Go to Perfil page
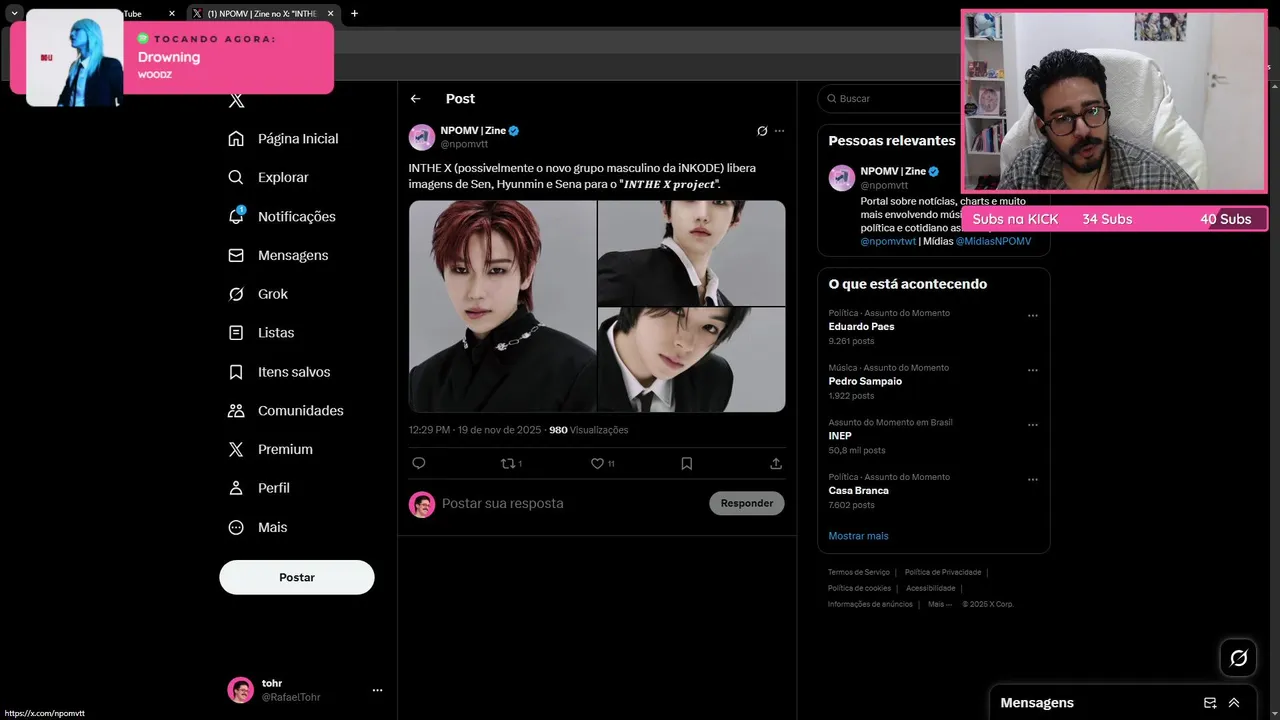The image size is (1280, 720). click(x=260, y=488)
